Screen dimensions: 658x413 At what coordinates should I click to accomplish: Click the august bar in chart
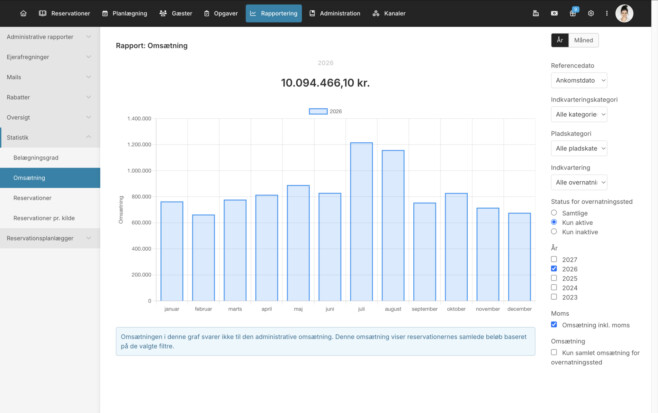[x=393, y=225]
